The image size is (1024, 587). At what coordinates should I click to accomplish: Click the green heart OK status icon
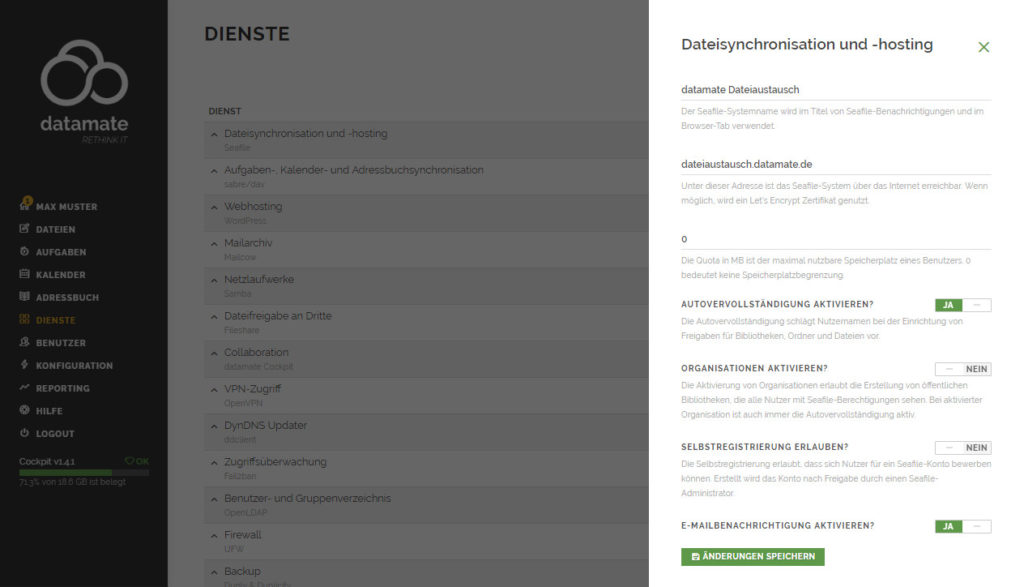click(129, 461)
